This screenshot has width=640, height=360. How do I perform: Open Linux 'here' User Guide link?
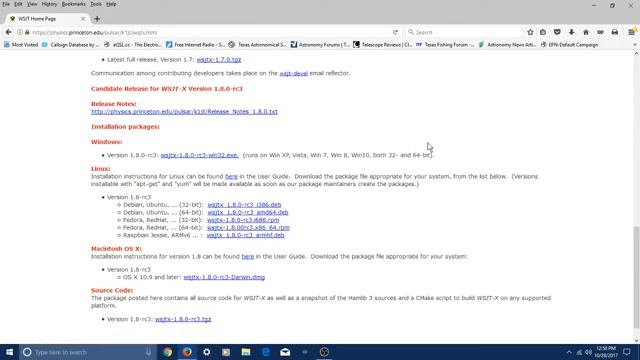(231, 176)
